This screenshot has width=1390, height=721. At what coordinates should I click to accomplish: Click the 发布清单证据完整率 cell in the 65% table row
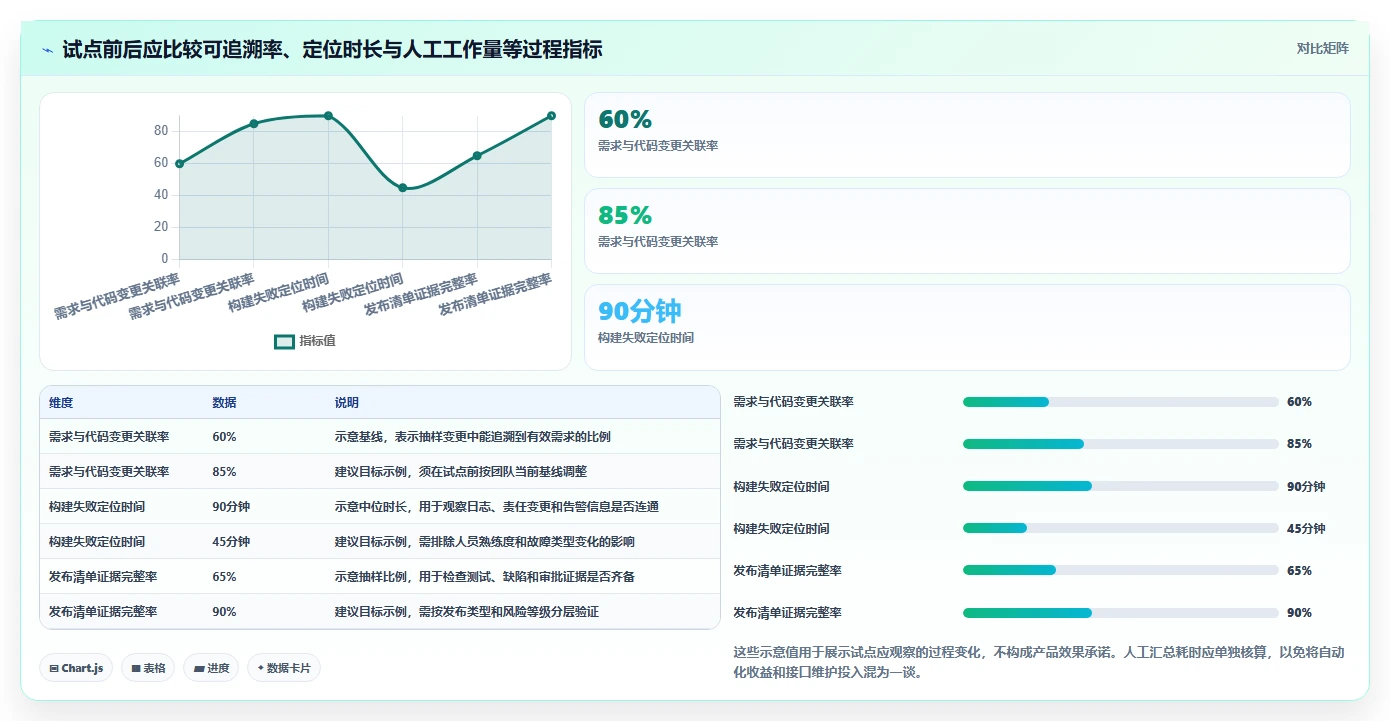pyautogui.click(x=103, y=577)
